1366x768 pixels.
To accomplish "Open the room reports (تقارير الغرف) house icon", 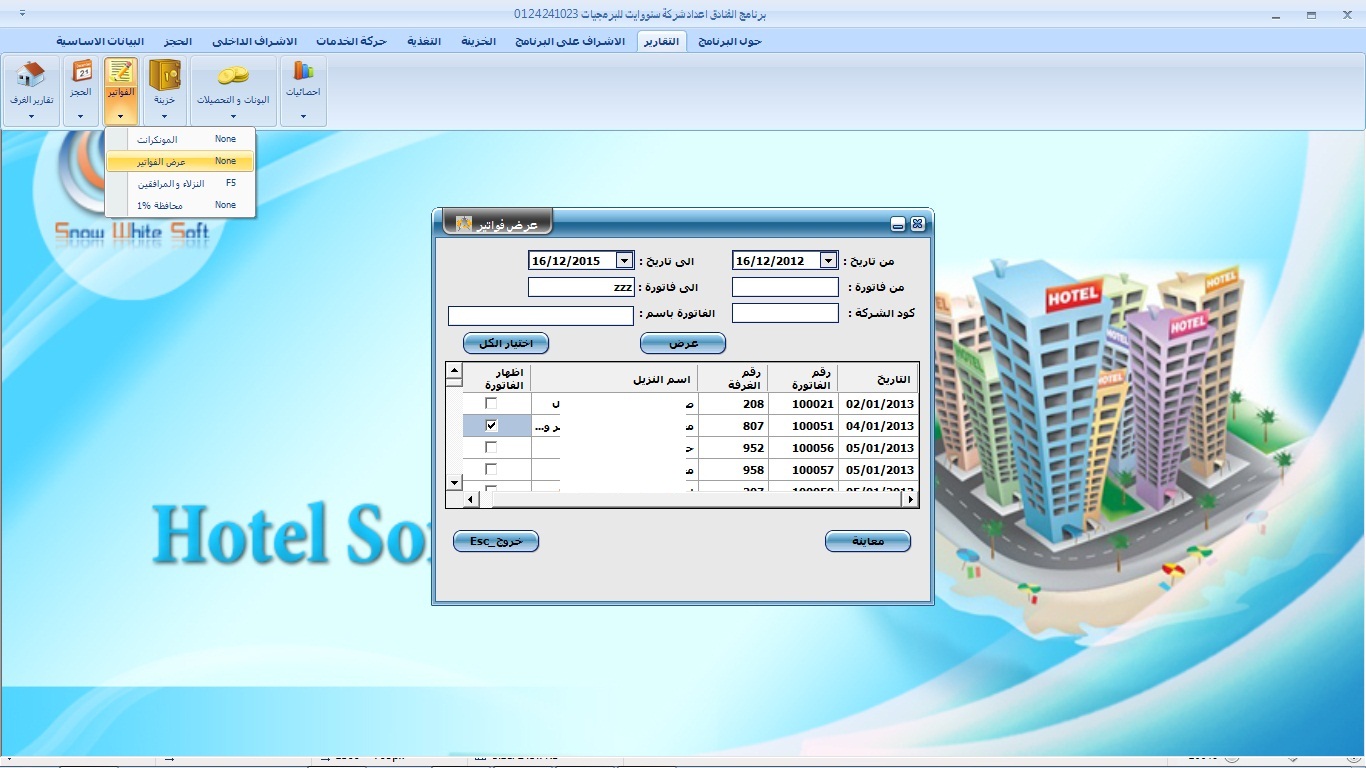I will pos(31,76).
